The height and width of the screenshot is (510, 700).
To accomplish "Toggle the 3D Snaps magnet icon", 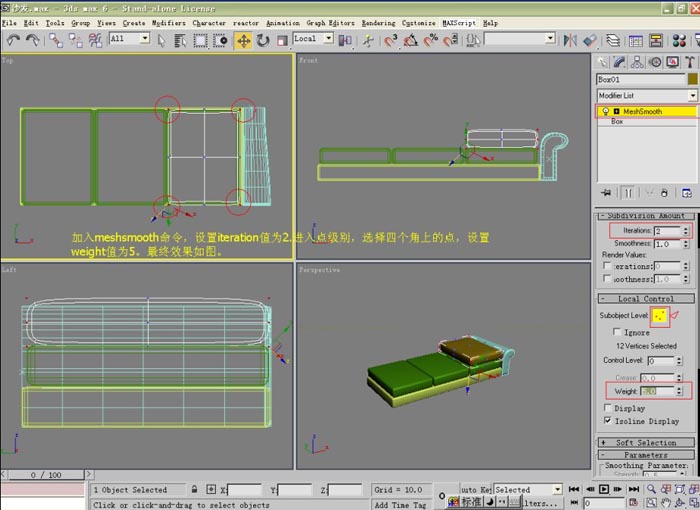I will tap(391, 41).
